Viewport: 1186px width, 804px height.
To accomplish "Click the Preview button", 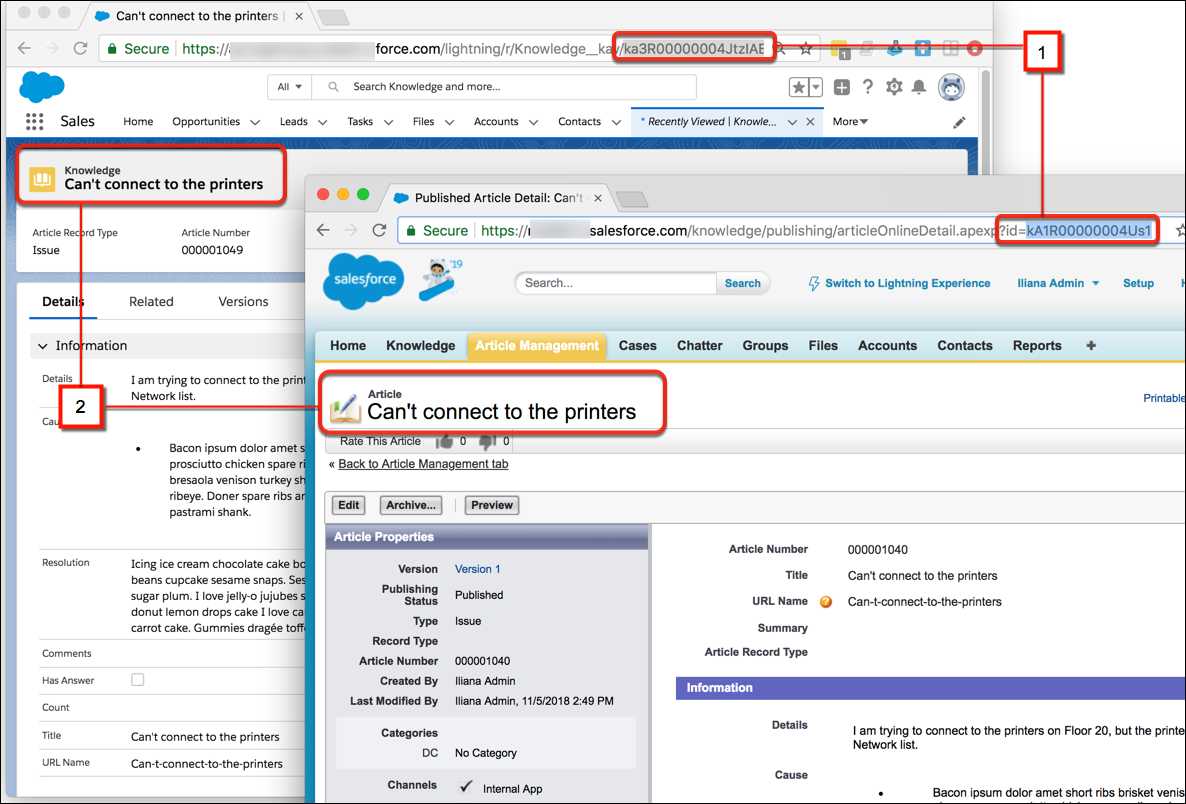I will 492,505.
